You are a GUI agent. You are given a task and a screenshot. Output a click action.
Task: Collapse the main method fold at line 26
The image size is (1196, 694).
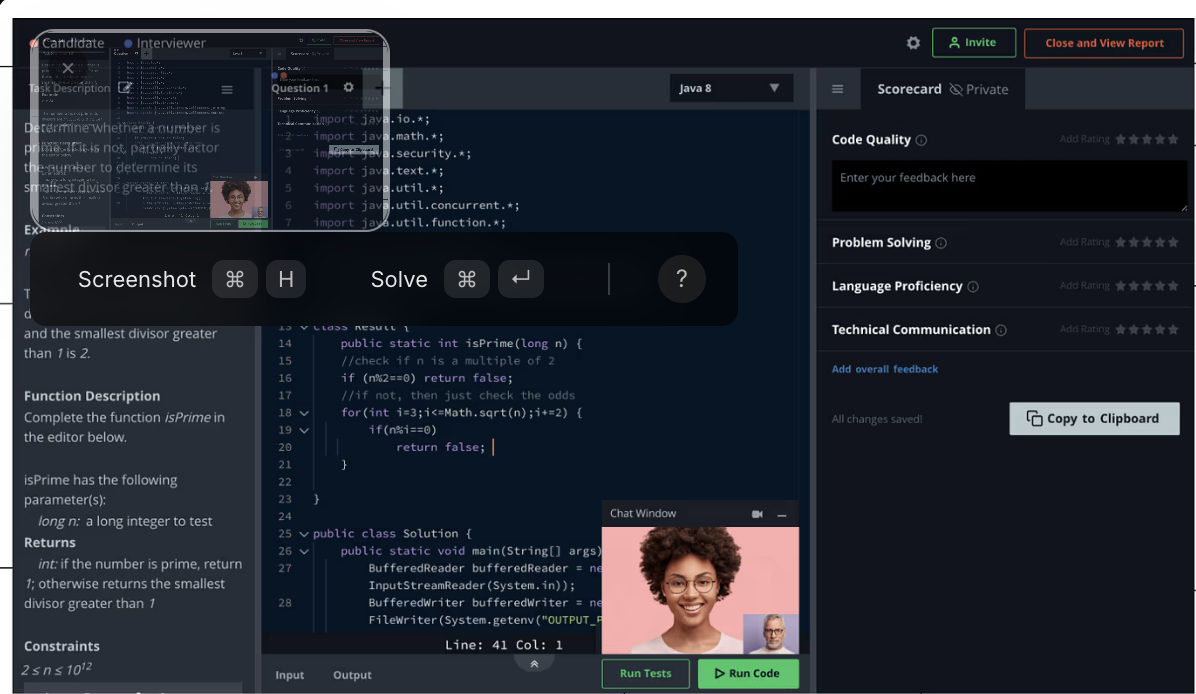pyautogui.click(x=304, y=552)
